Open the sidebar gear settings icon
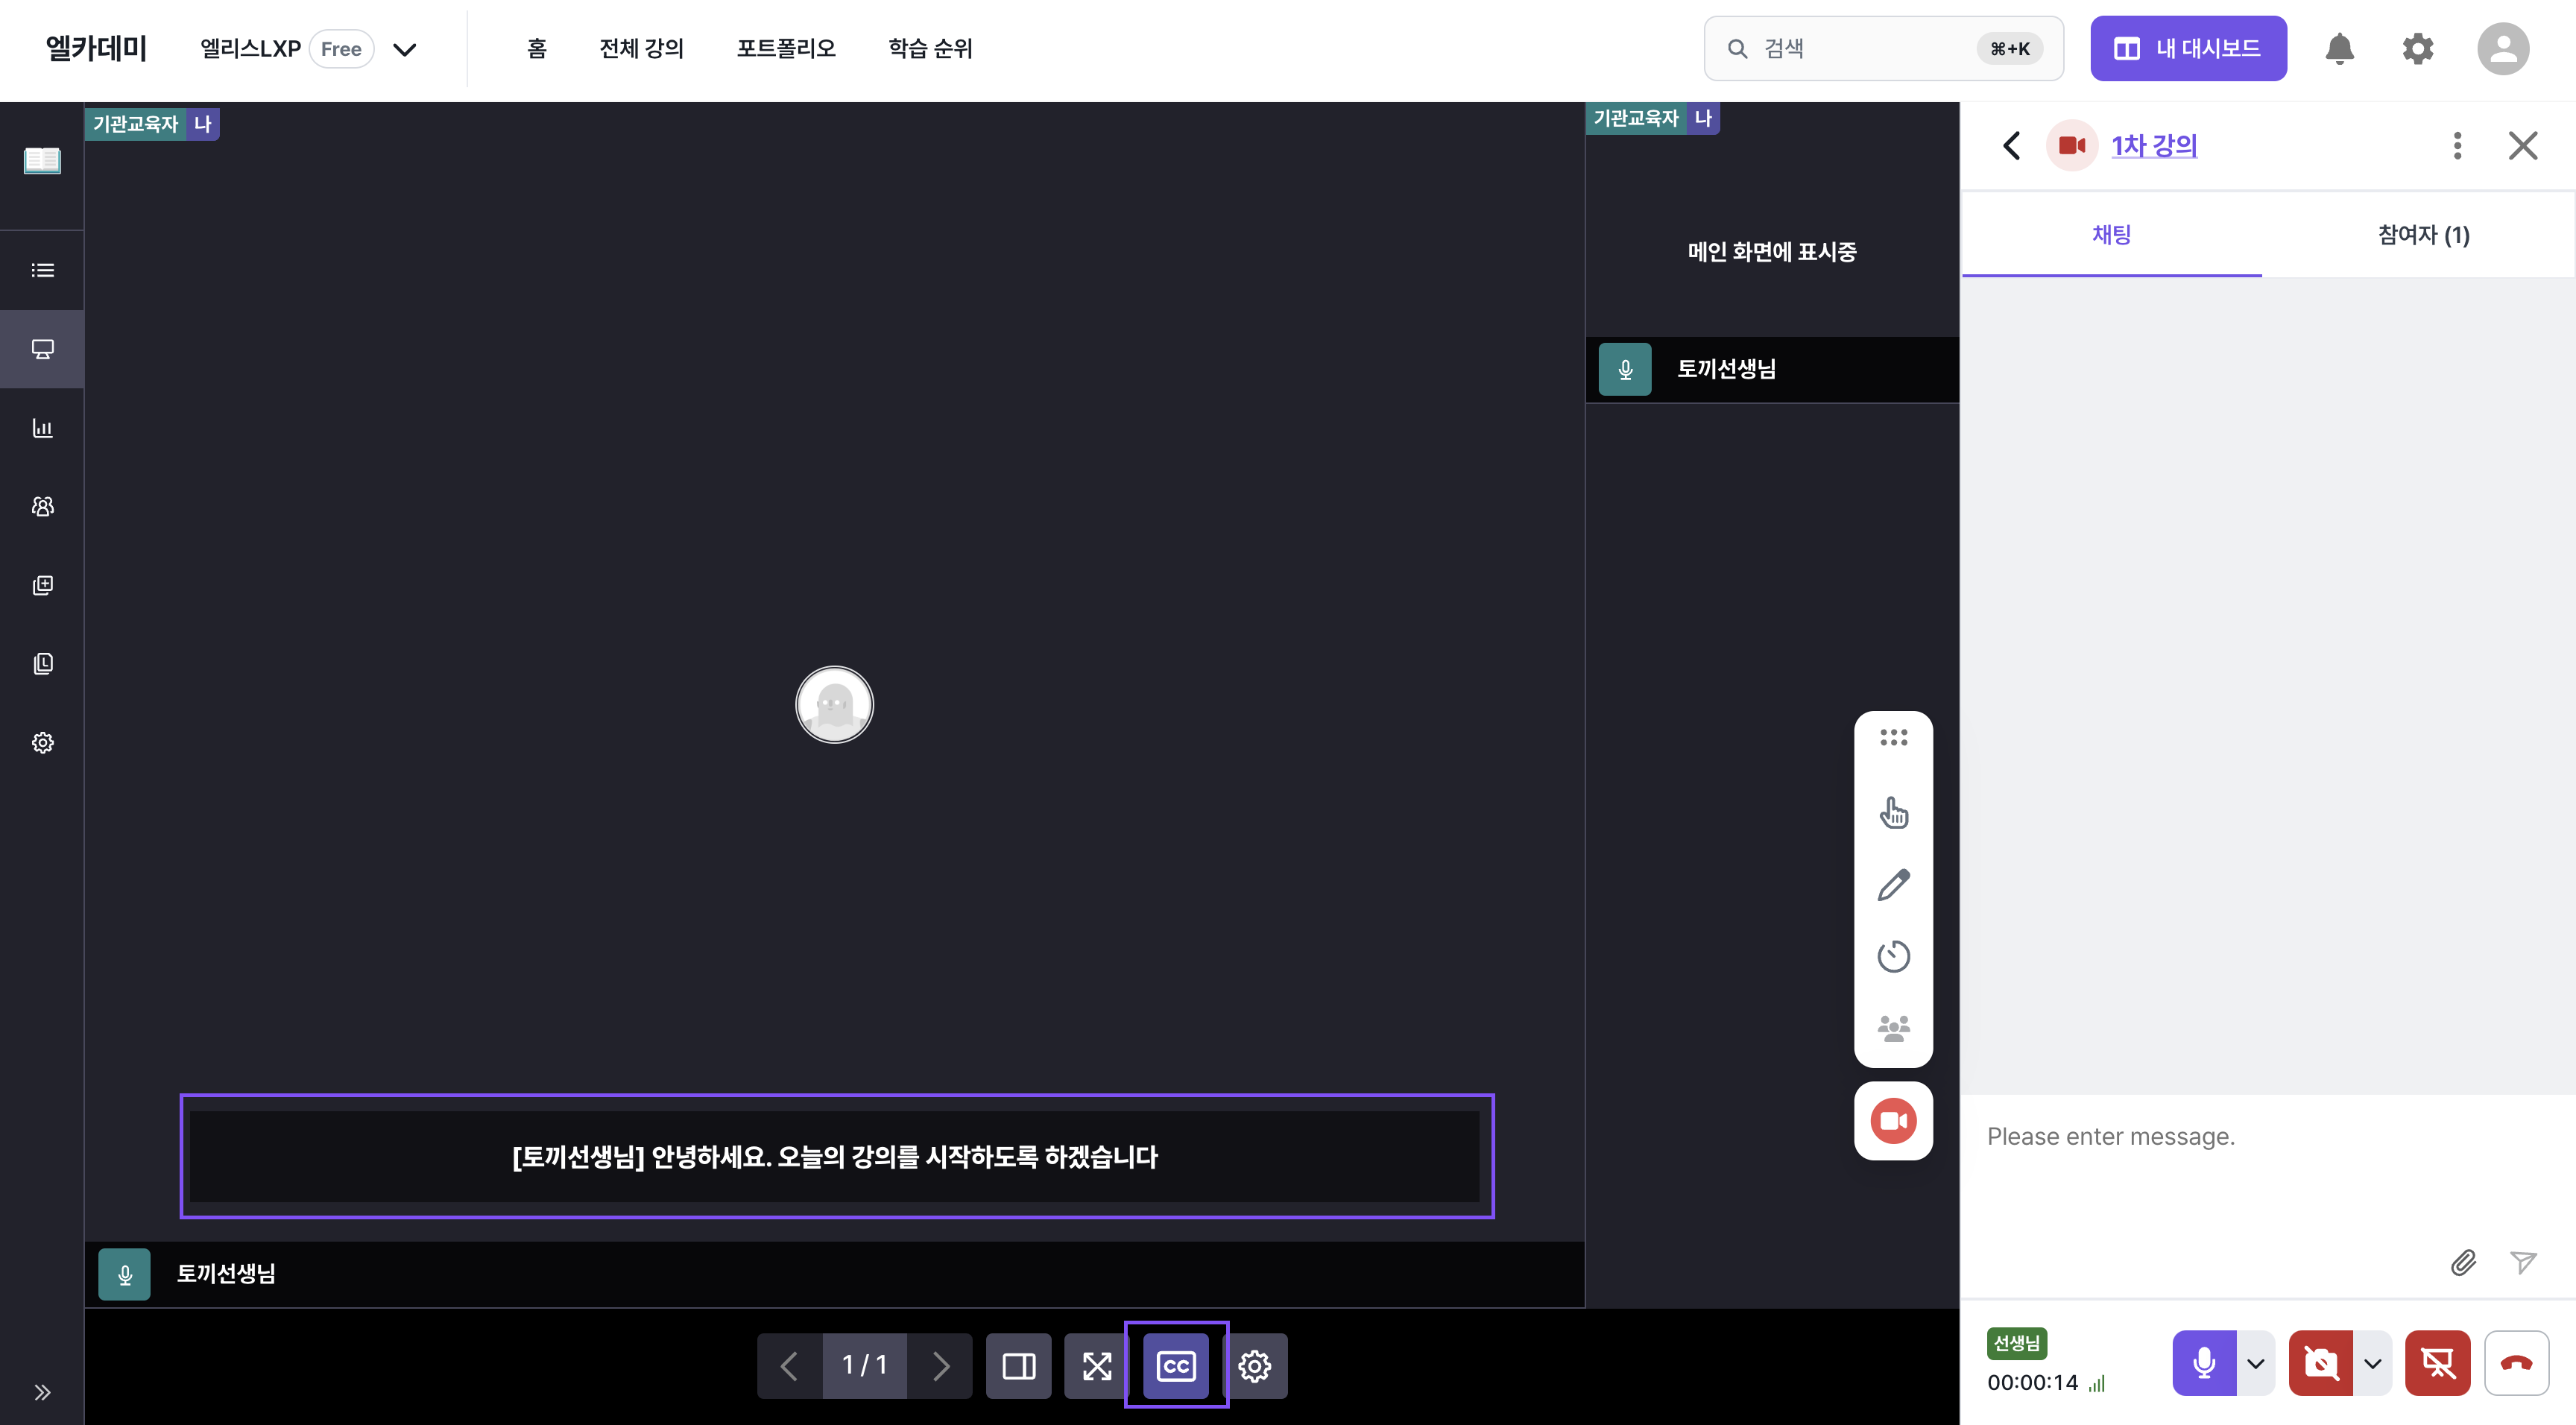 [42, 742]
